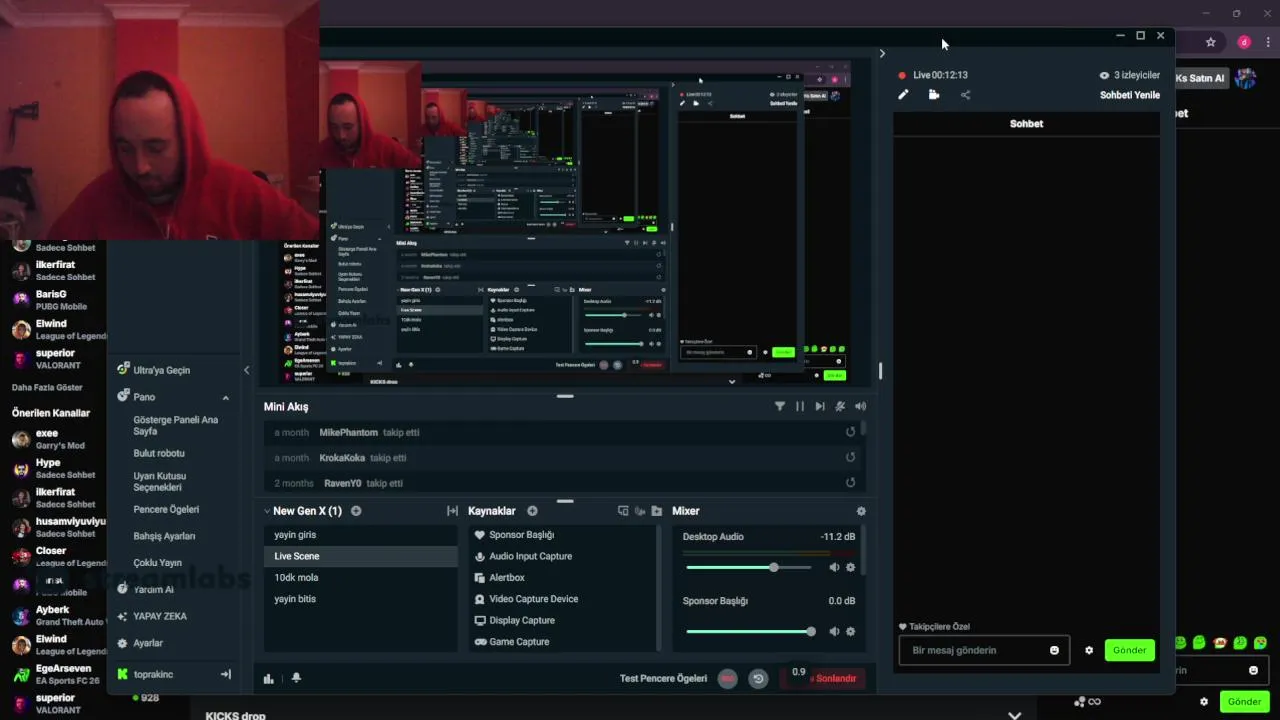Screen dimensions: 1280x720
Task: Click Sohbeti Yenile
Action: point(1130,95)
